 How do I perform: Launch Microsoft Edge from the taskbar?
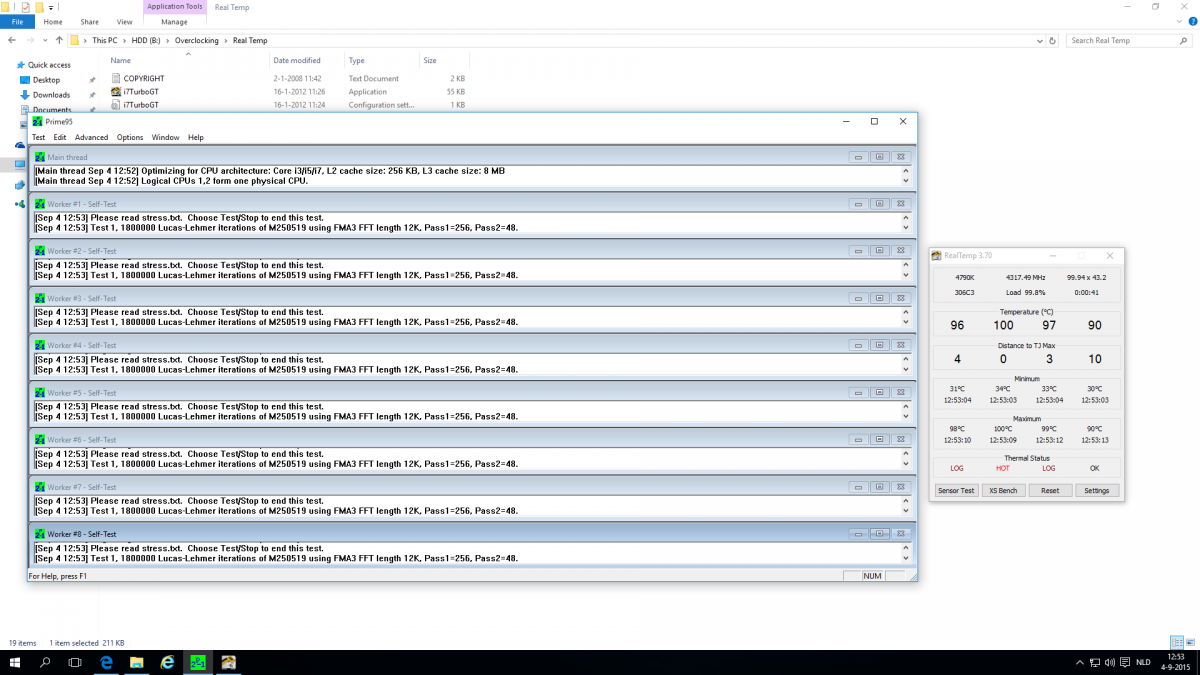[106, 663]
